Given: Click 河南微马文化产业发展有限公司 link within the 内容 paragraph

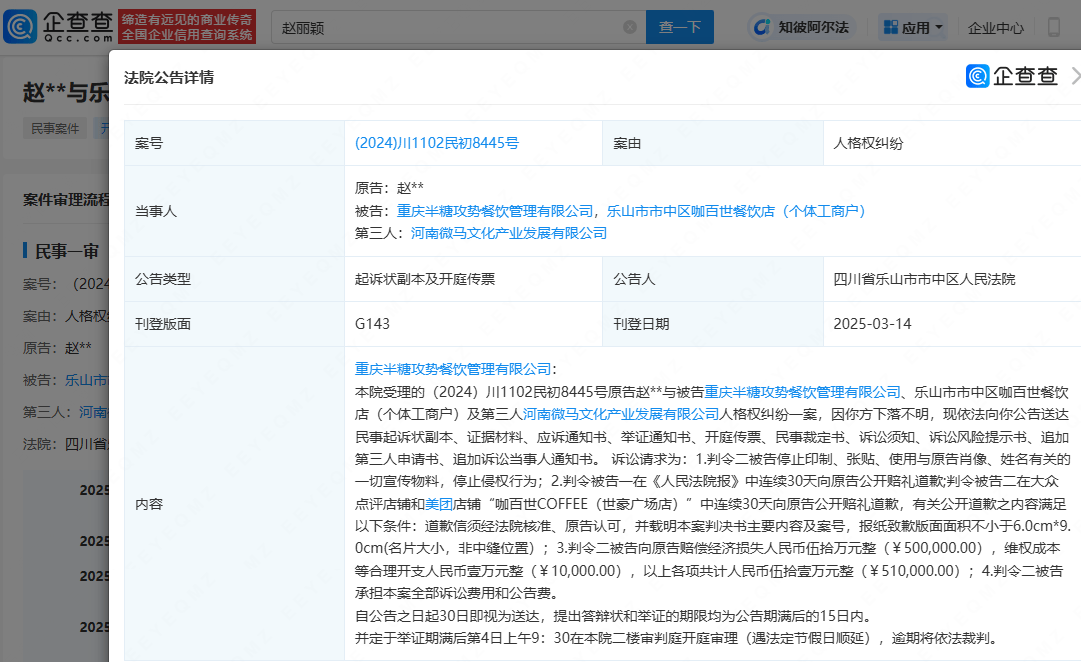Looking at the screenshot, I should click(620, 414).
